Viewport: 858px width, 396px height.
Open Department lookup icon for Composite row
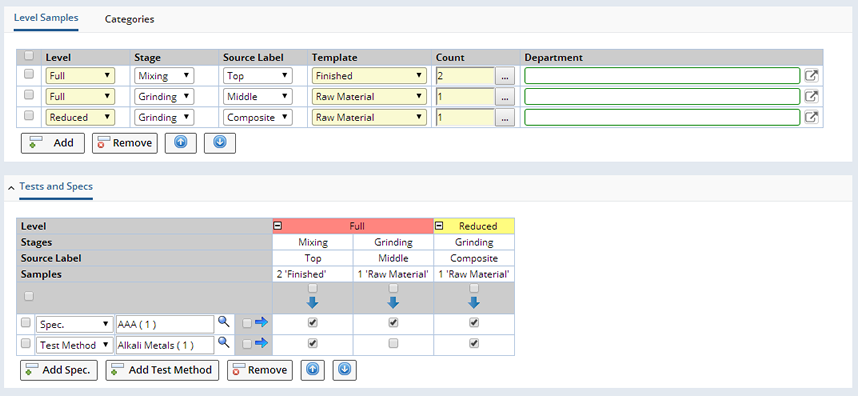pos(812,118)
